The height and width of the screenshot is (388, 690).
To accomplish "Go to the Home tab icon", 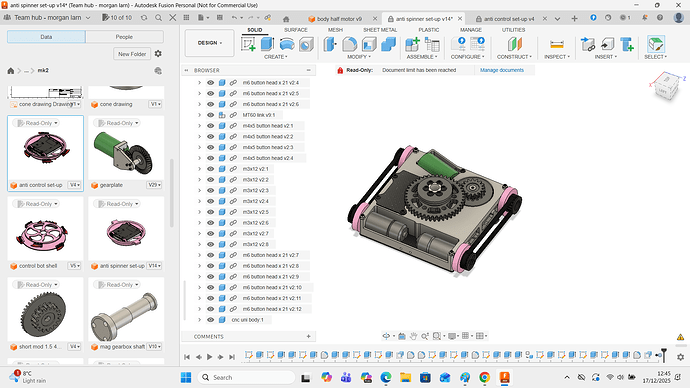I will click(286, 19).
